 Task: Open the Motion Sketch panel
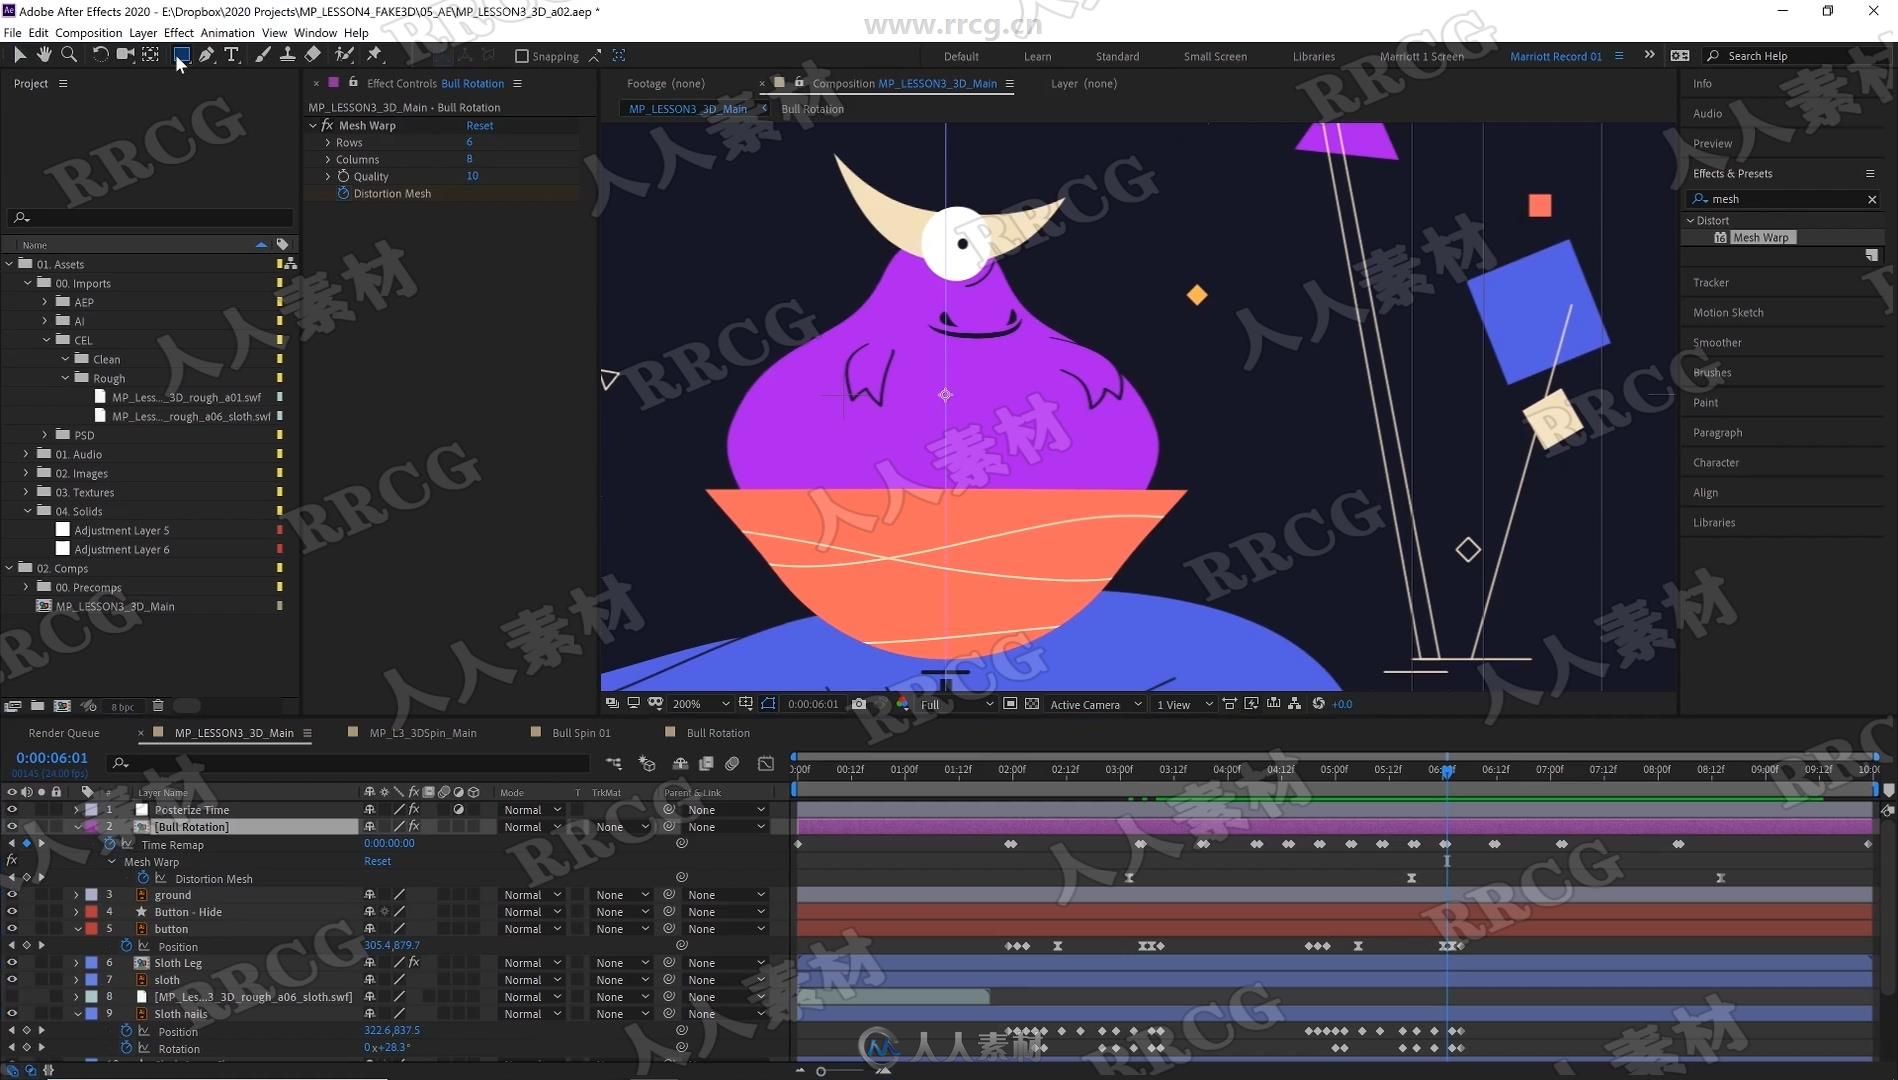tap(1728, 313)
